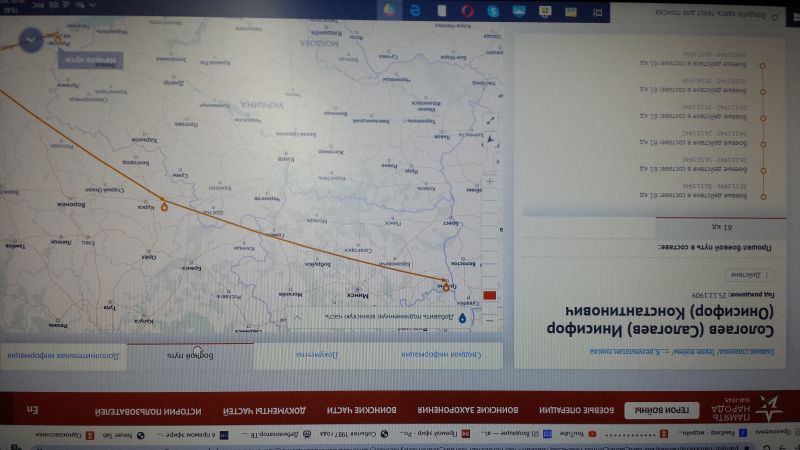
Task: Open File Explorer on the taskbar
Action: coord(570,12)
